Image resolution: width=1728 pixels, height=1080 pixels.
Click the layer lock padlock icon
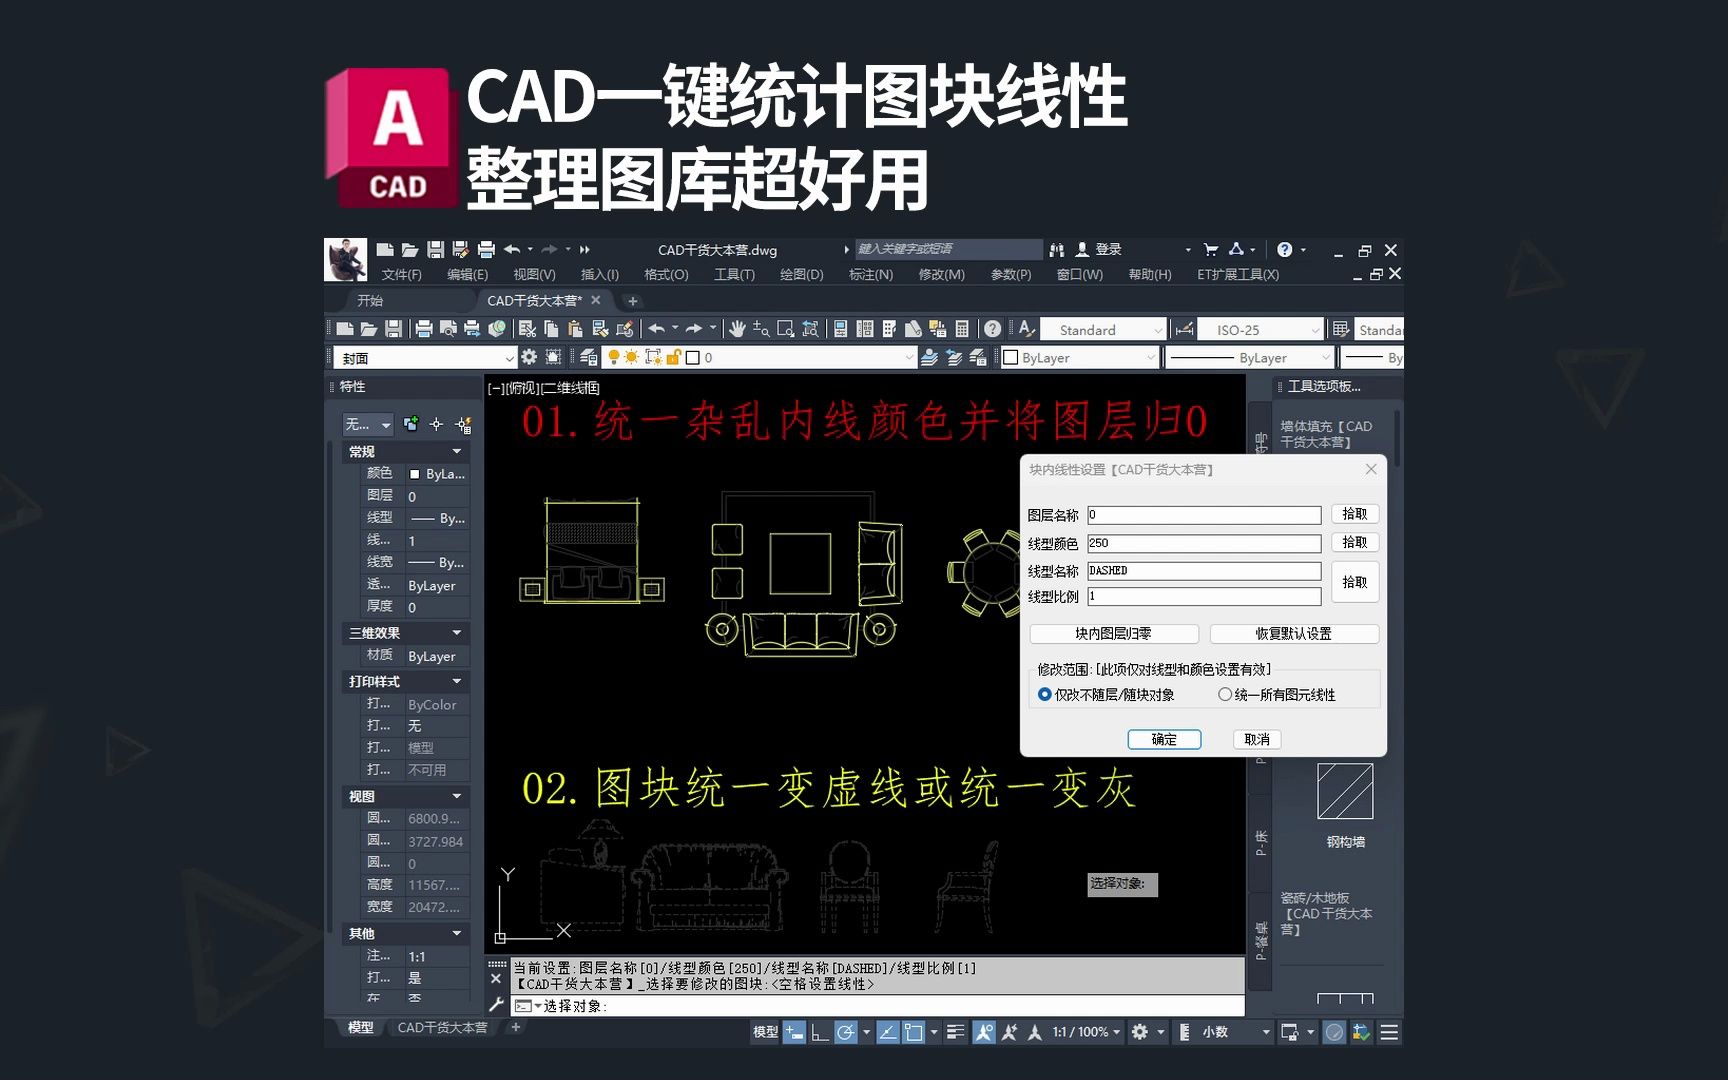pos(672,357)
